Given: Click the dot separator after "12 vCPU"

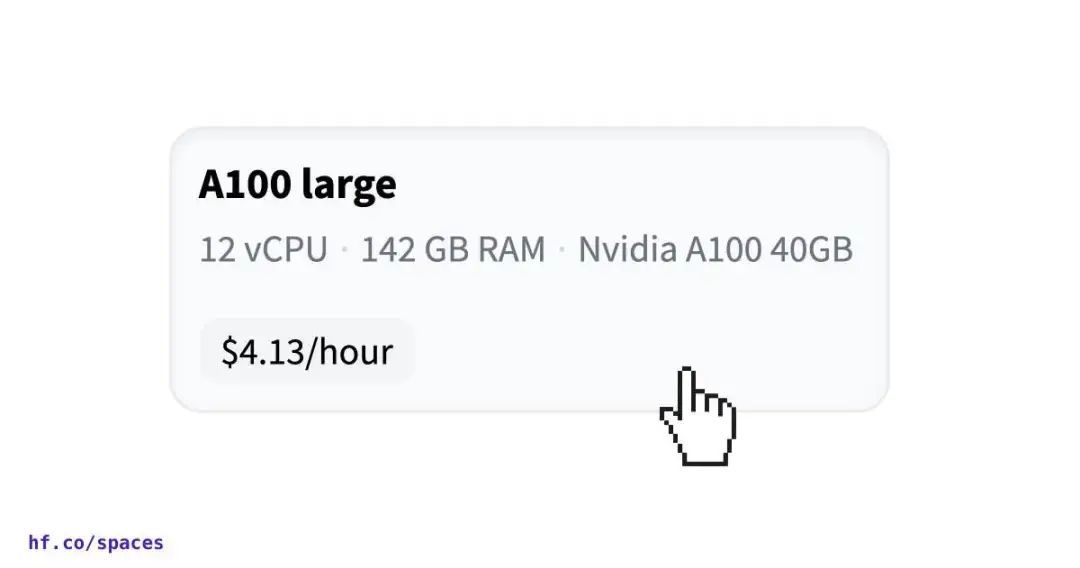Looking at the screenshot, I should point(344,249).
